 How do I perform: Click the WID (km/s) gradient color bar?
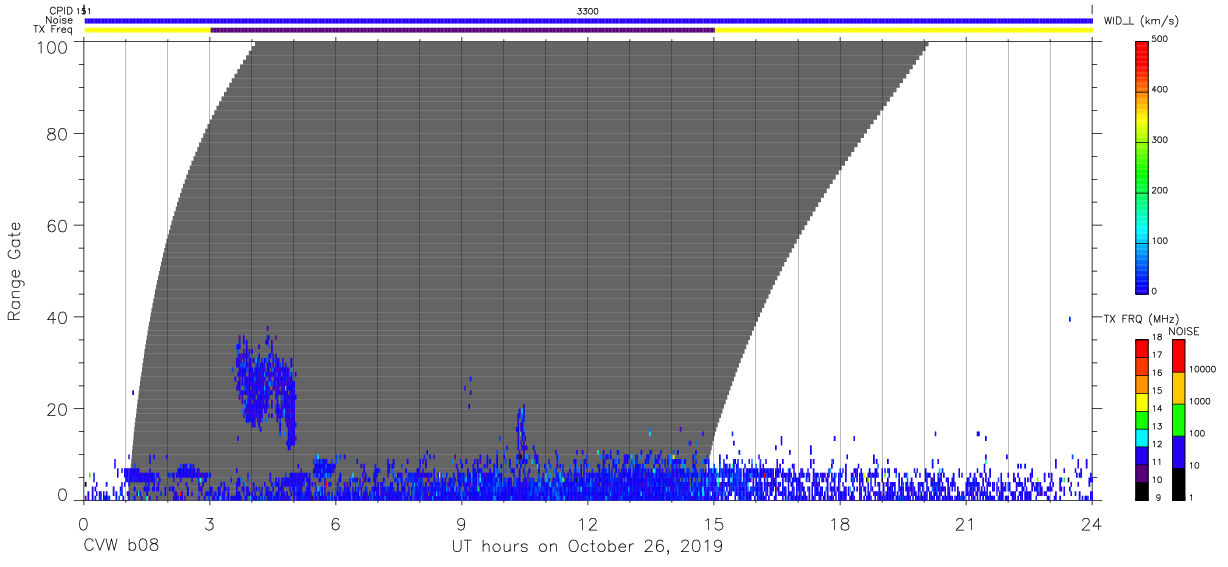click(x=1141, y=167)
